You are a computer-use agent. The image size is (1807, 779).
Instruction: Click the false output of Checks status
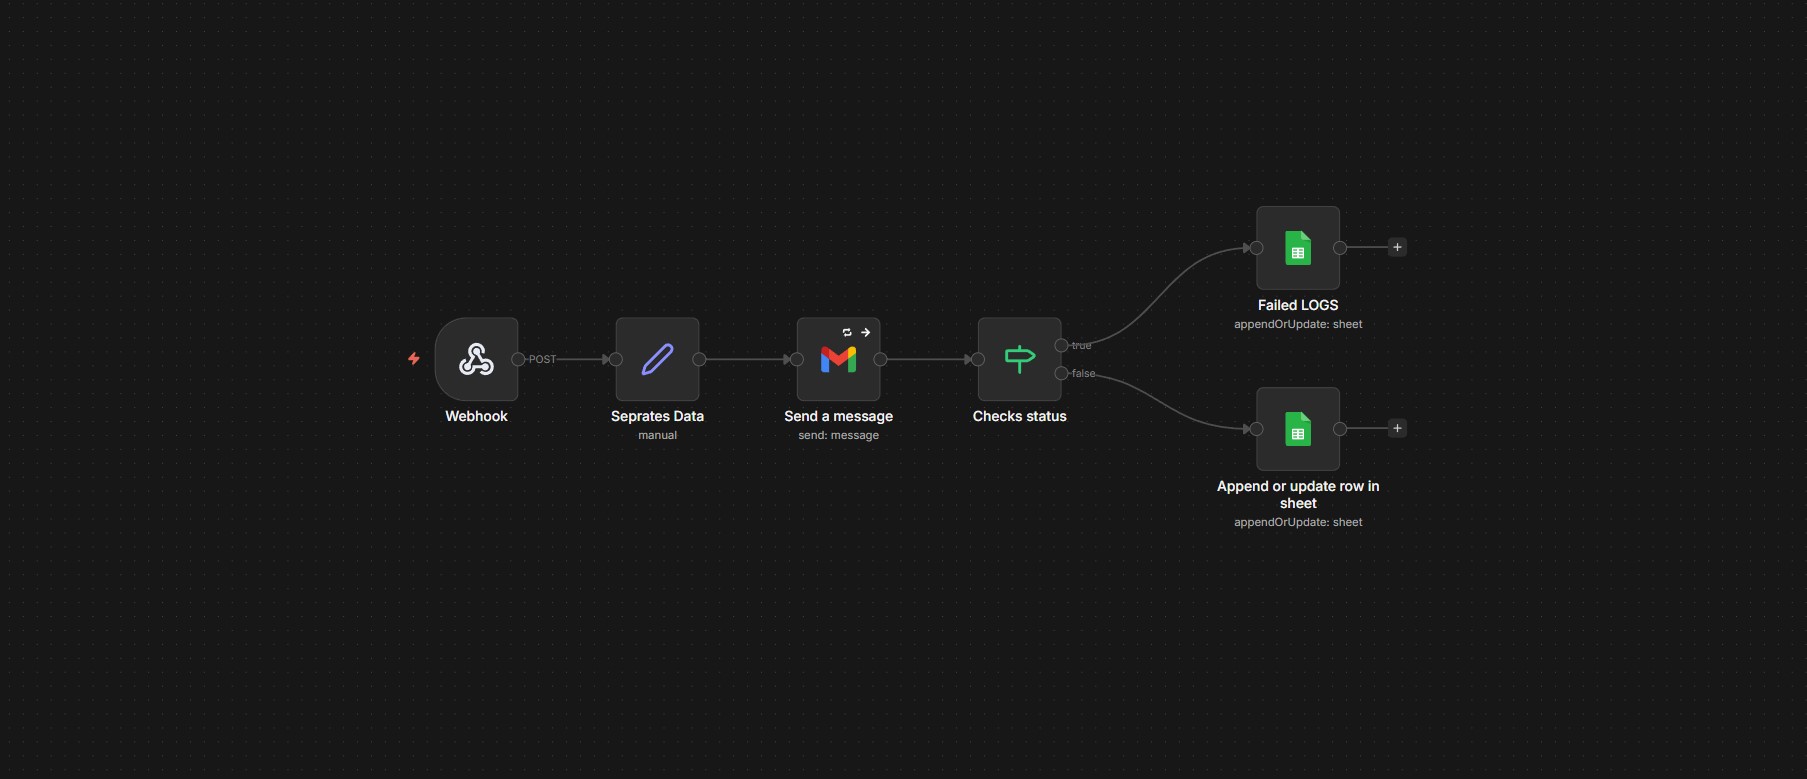coord(1061,373)
